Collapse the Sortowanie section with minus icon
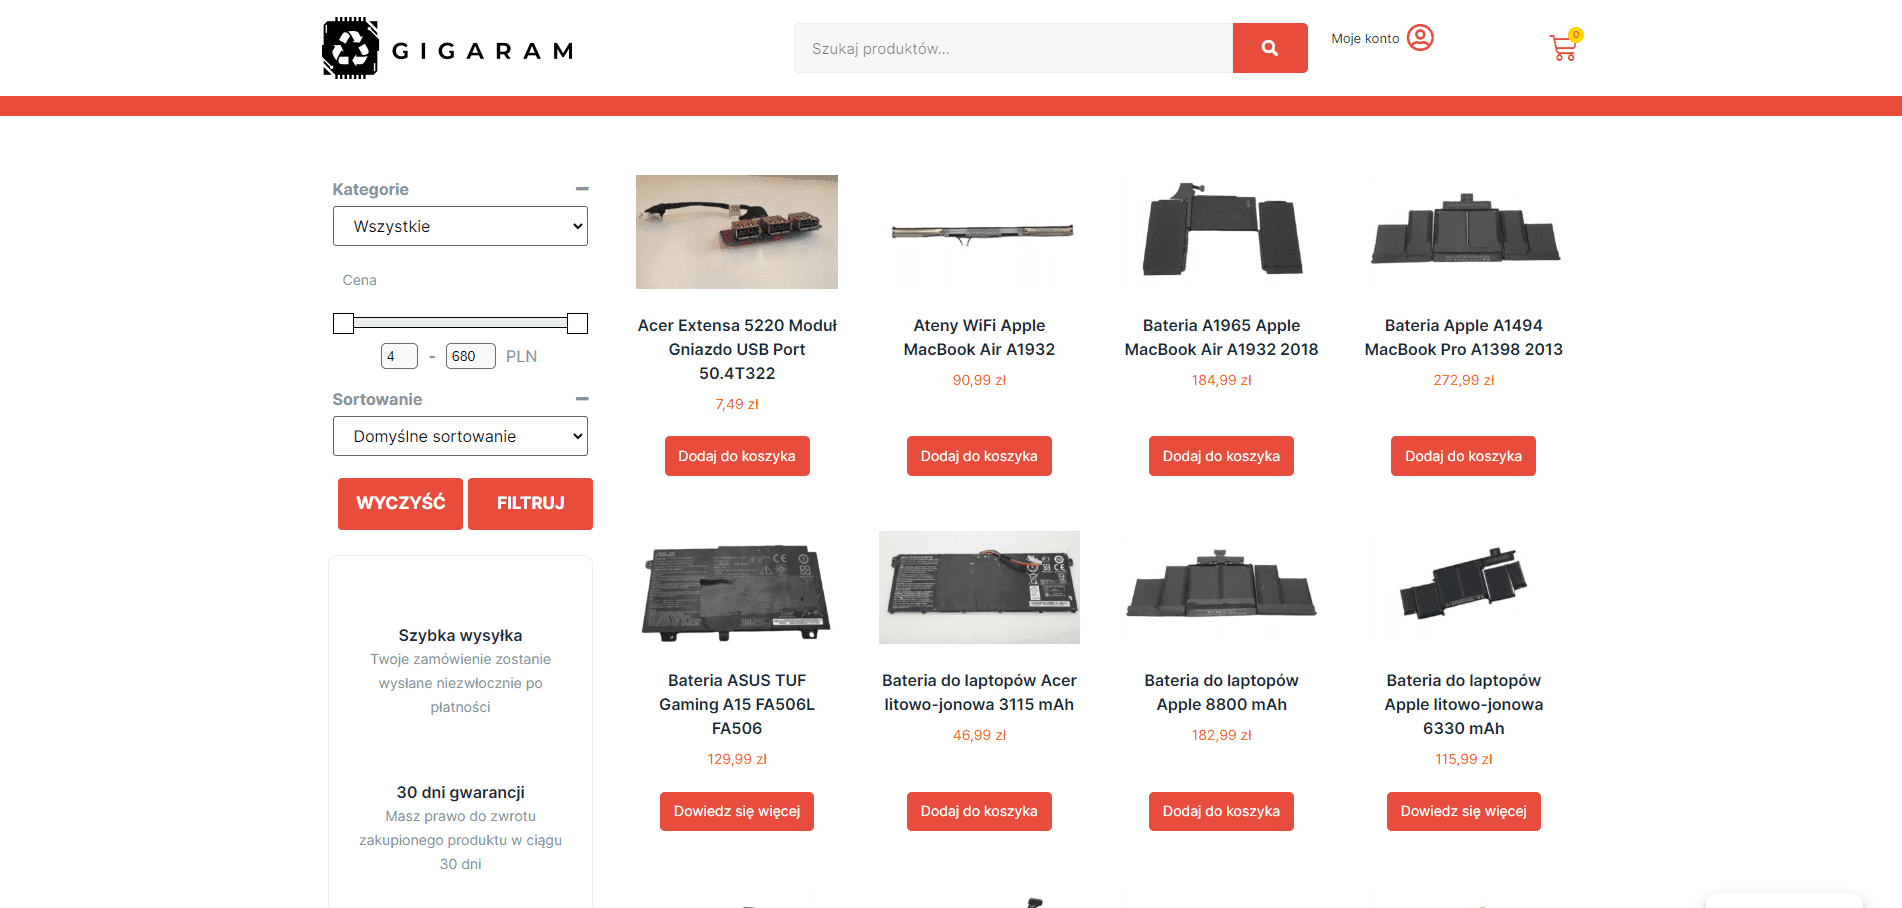 click(x=582, y=399)
